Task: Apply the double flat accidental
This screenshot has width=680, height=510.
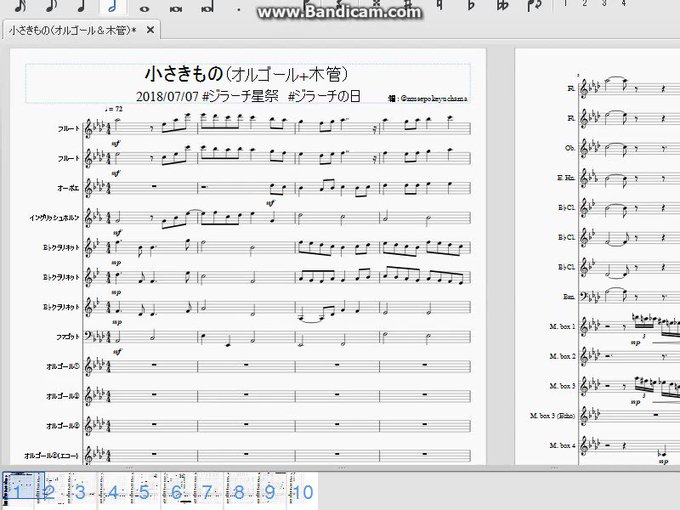Action: click(x=503, y=5)
